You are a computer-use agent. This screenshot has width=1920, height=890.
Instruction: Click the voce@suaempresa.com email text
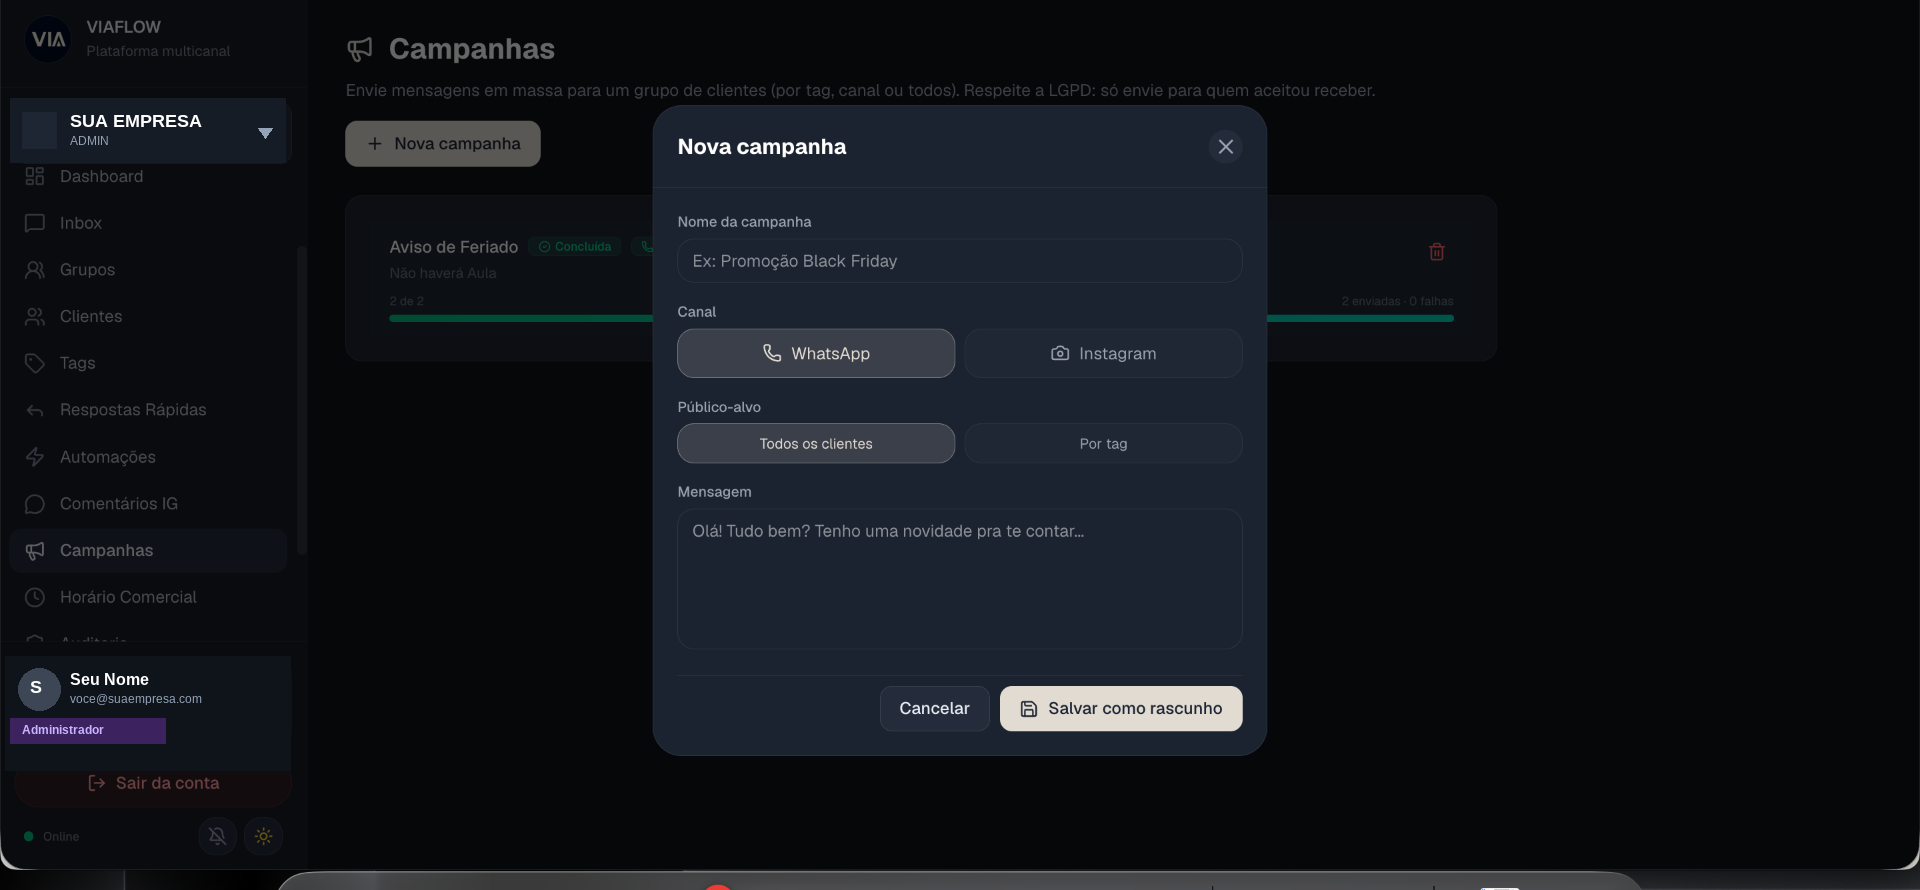click(136, 699)
